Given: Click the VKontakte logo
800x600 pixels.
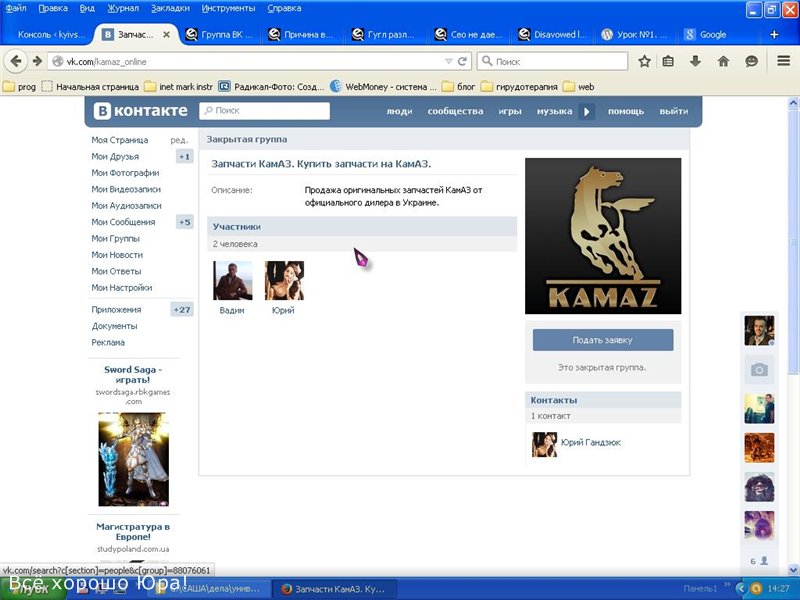Looking at the screenshot, I should pyautogui.click(x=140, y=111).
